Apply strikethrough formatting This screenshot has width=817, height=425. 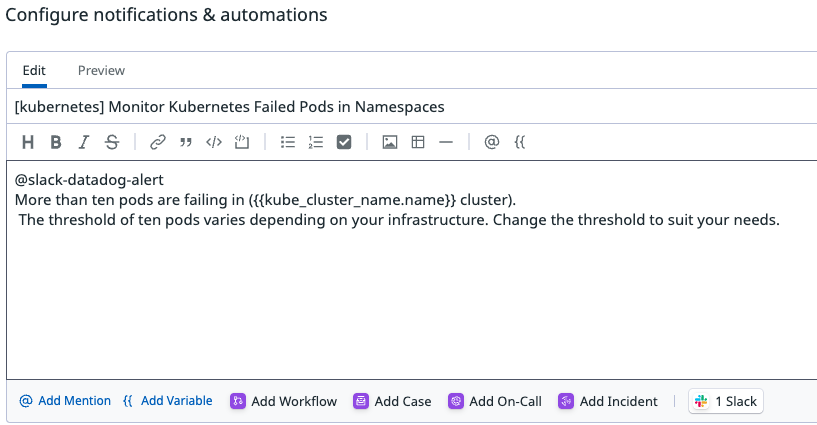tap(112, 142)
